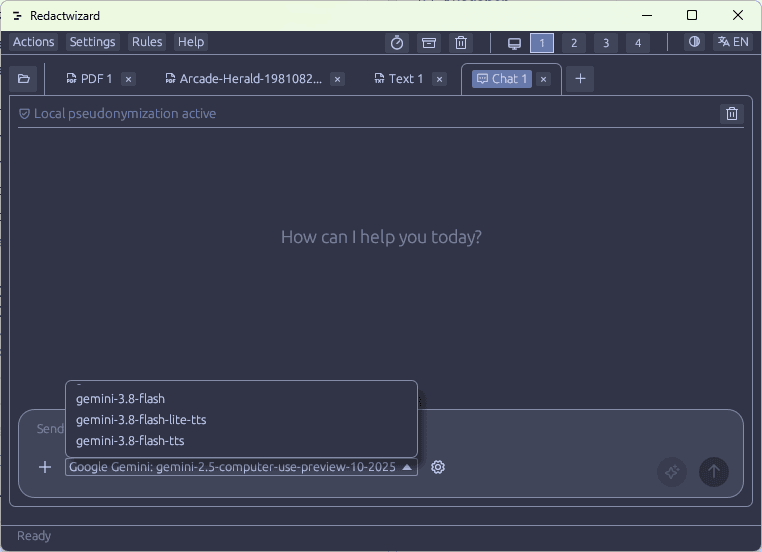This screenshot has height=552, width=762.
Task: Click the archive box icon
Action: [x=429, y=43]
